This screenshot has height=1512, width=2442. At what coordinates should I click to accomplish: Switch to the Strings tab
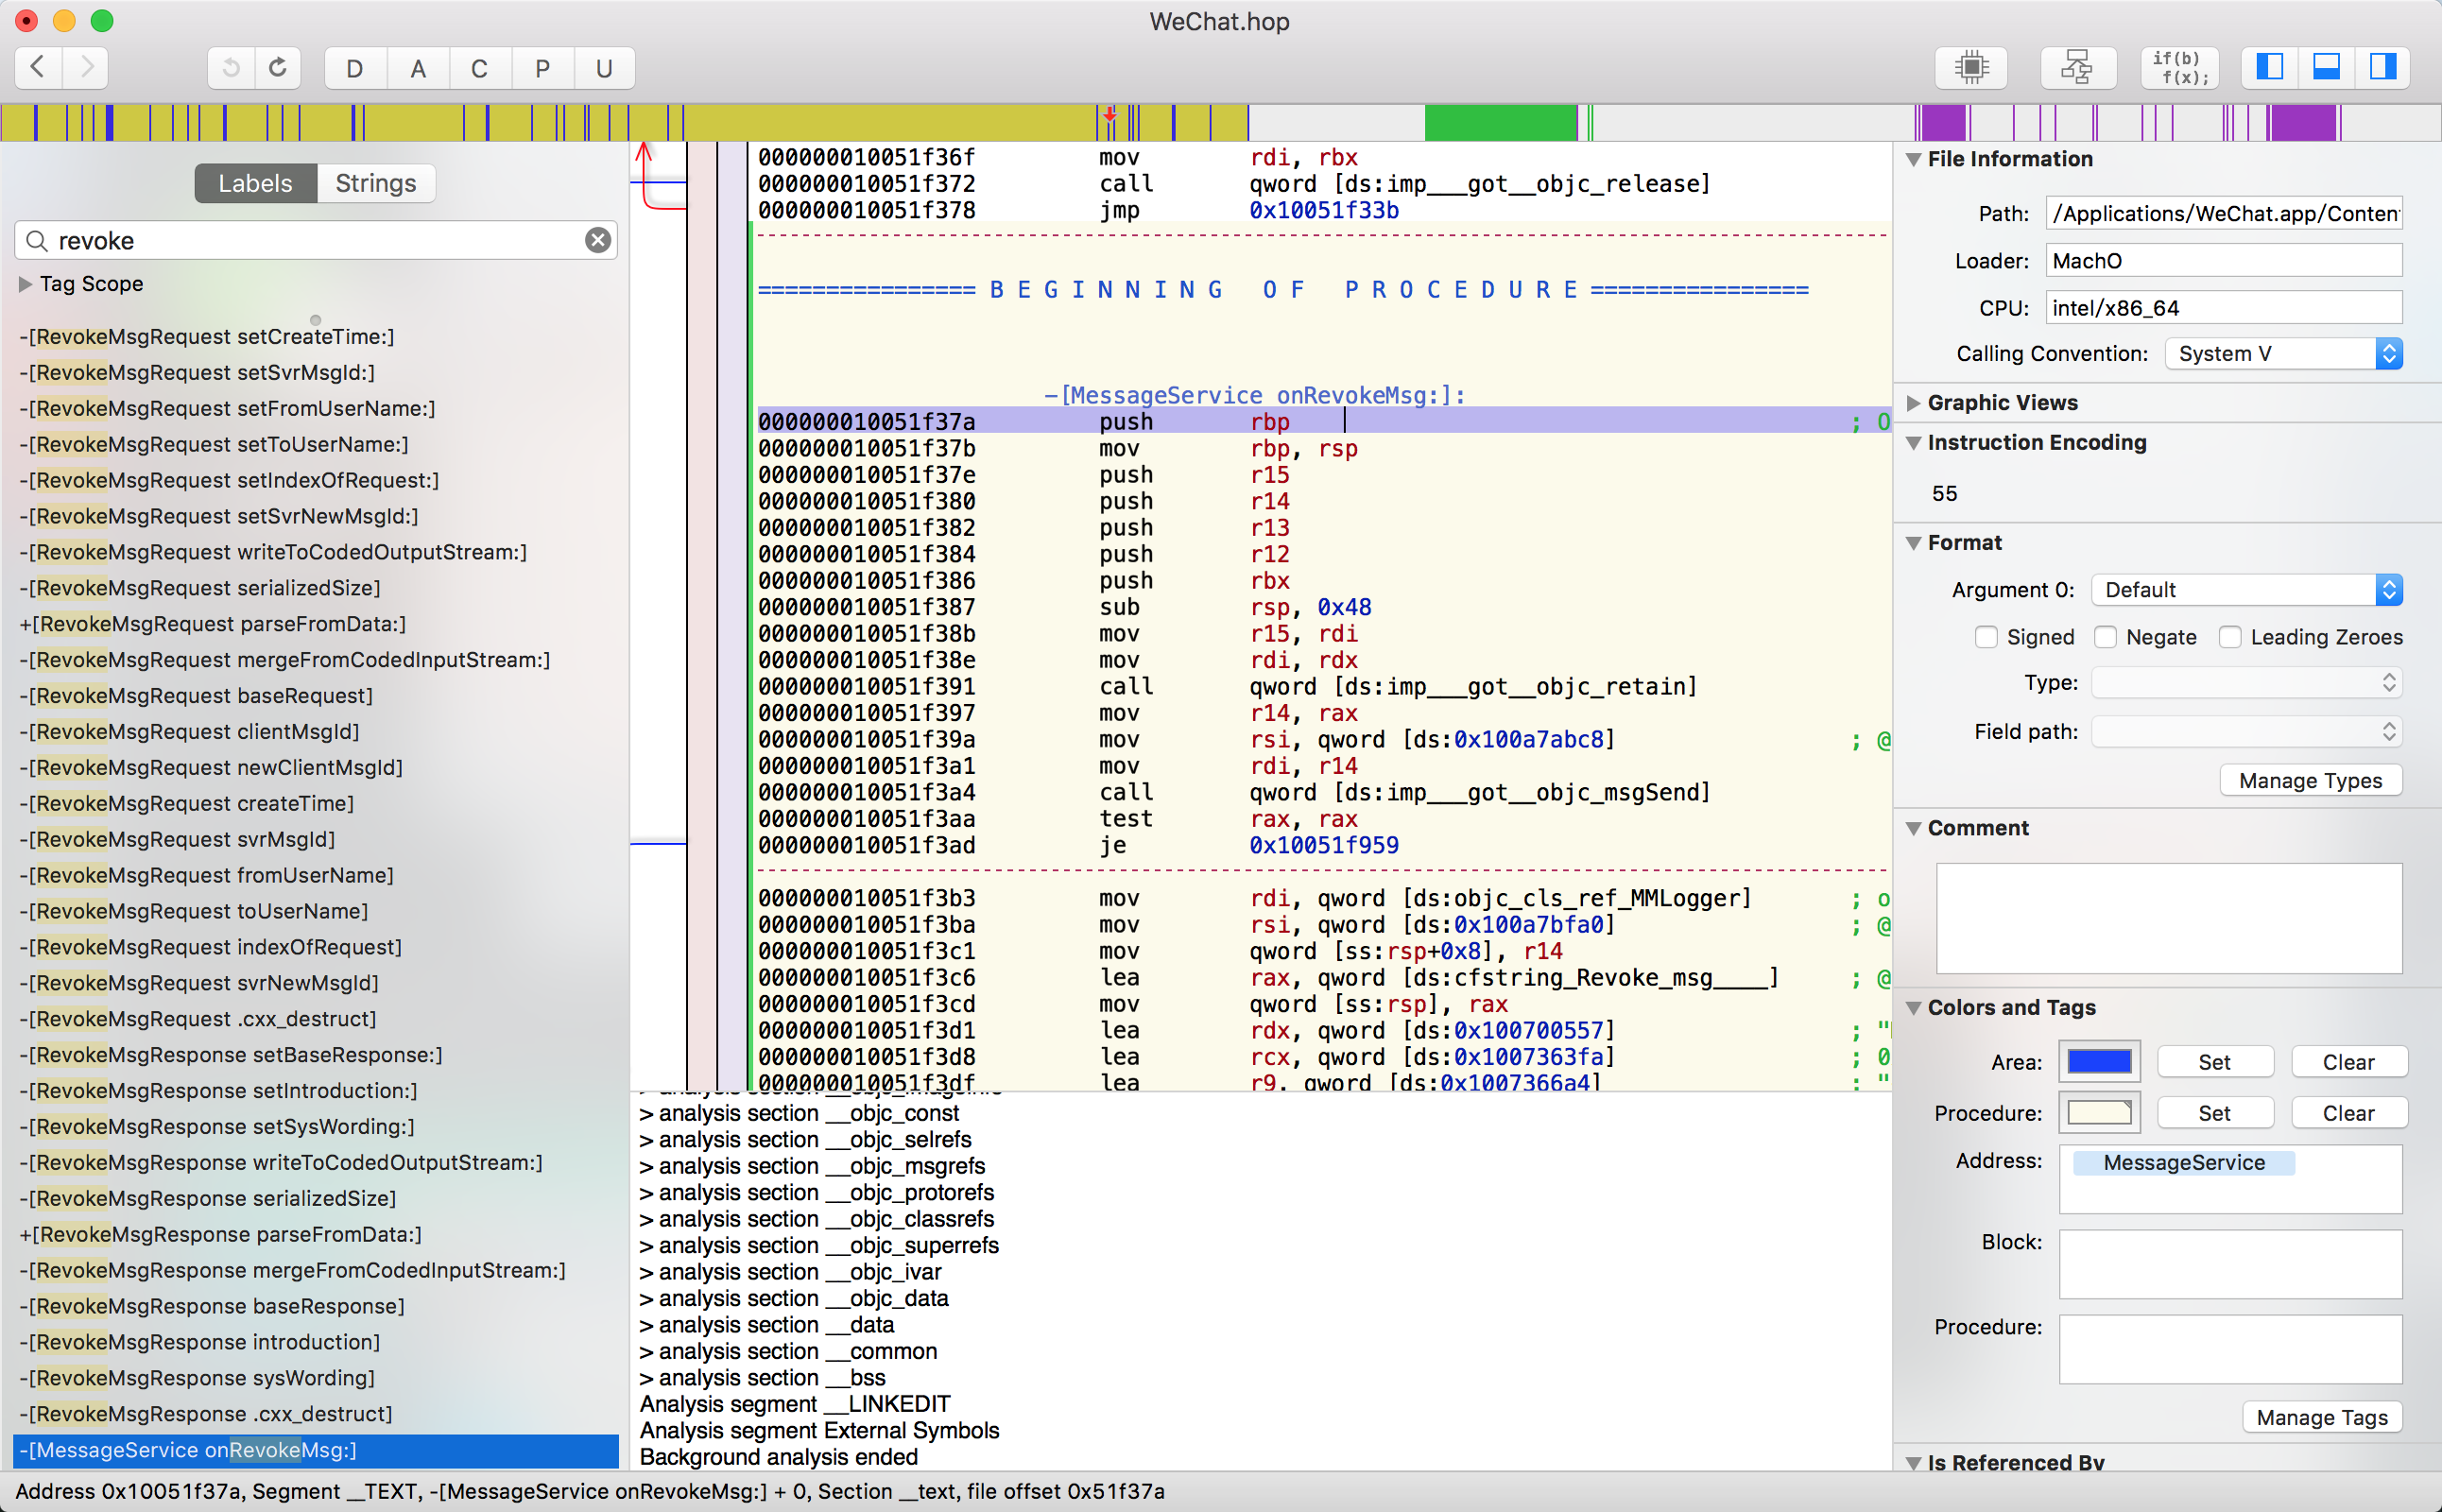[375, 183]
